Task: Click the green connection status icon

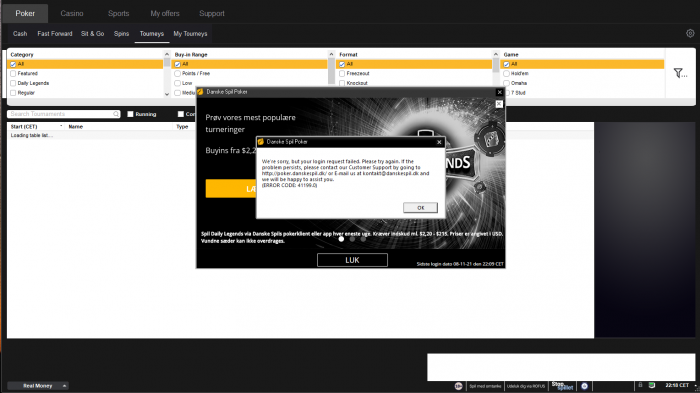Action: point(652,385)
